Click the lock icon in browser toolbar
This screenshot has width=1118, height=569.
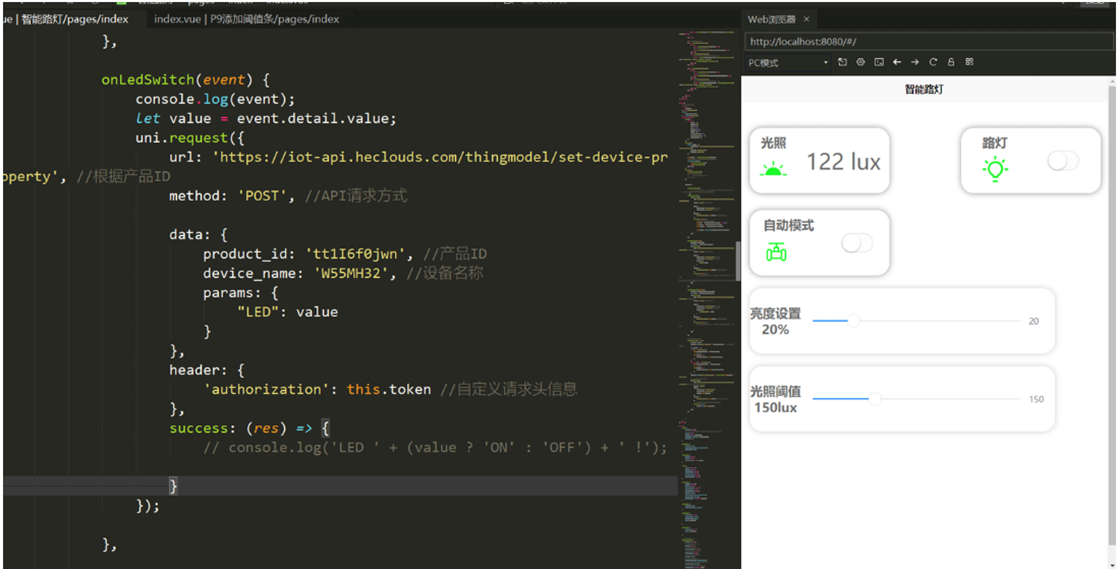point(951,63)
